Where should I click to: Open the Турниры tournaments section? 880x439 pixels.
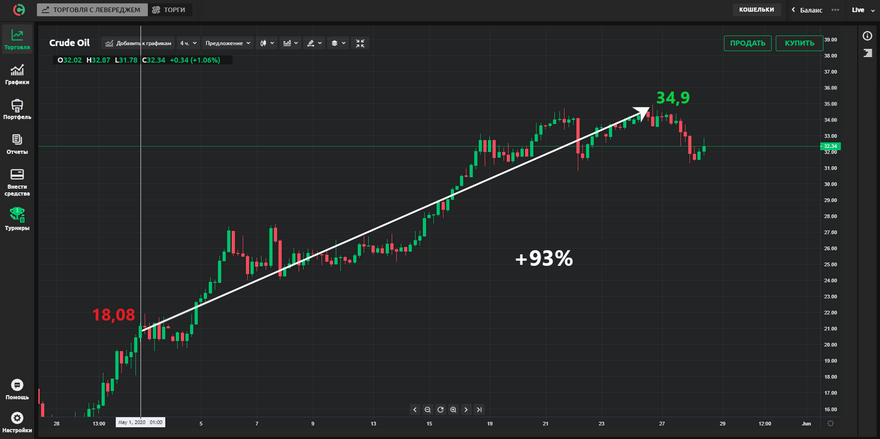pyautogui.click(x=17, y=218)
